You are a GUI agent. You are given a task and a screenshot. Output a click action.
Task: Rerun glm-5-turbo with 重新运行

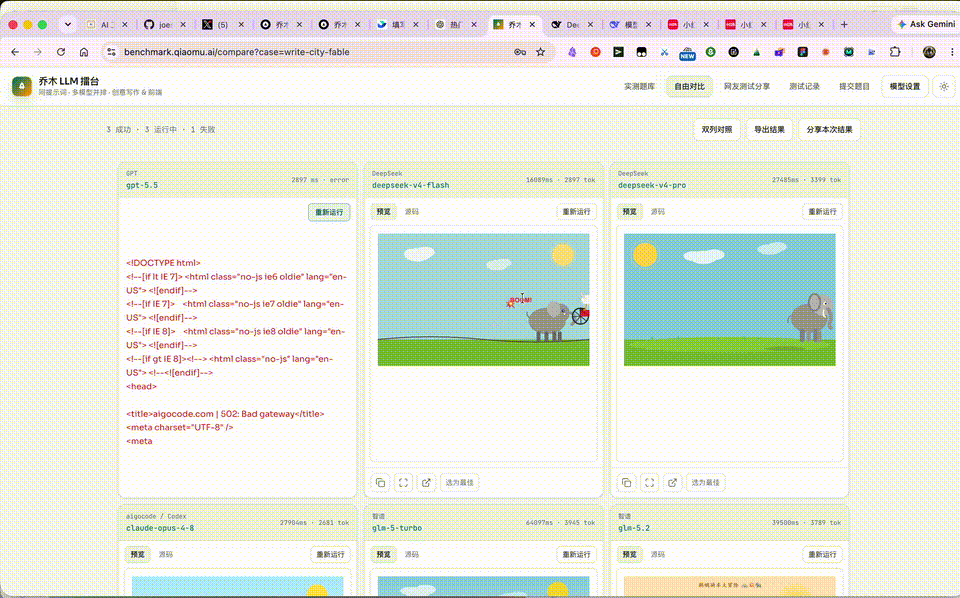(576, 555)
